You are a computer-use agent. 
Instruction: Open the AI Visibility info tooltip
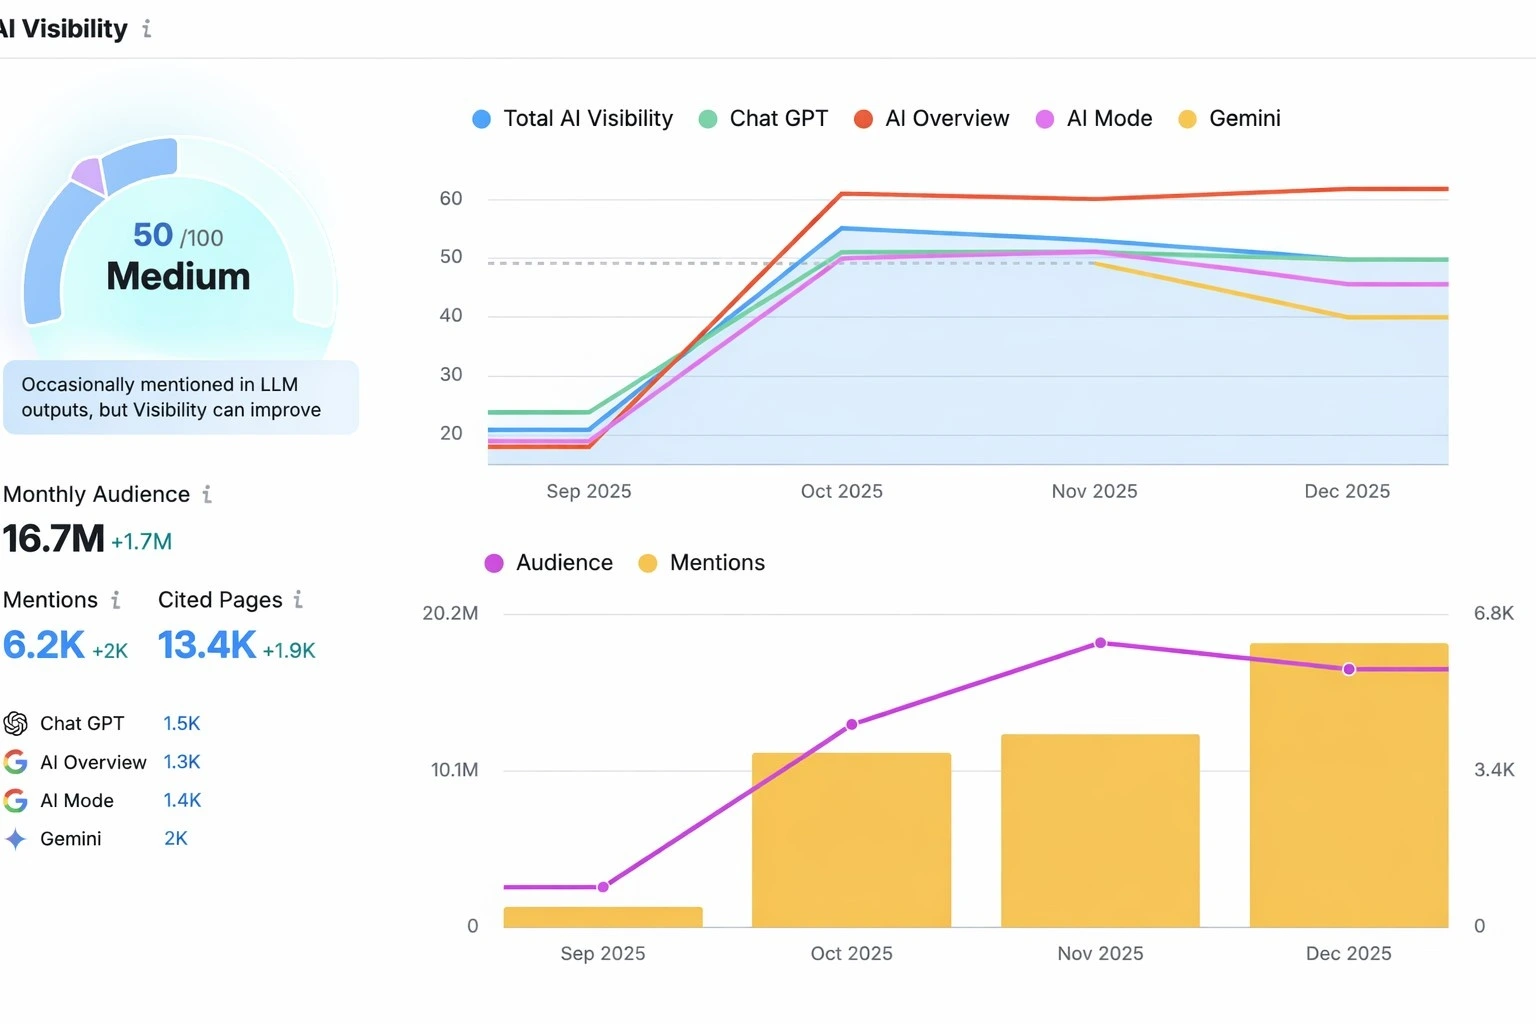(x=146, y=29)
